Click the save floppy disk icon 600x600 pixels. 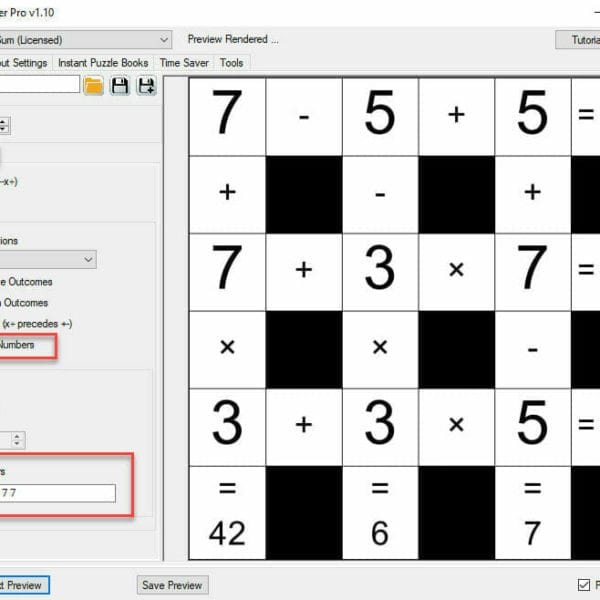point(120,85)
